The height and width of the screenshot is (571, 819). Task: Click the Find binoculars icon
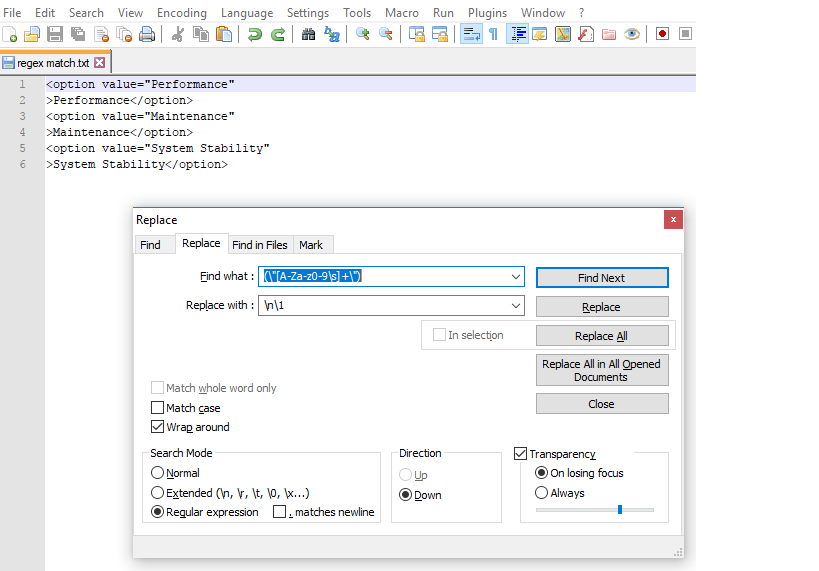[x=309, y=34]
